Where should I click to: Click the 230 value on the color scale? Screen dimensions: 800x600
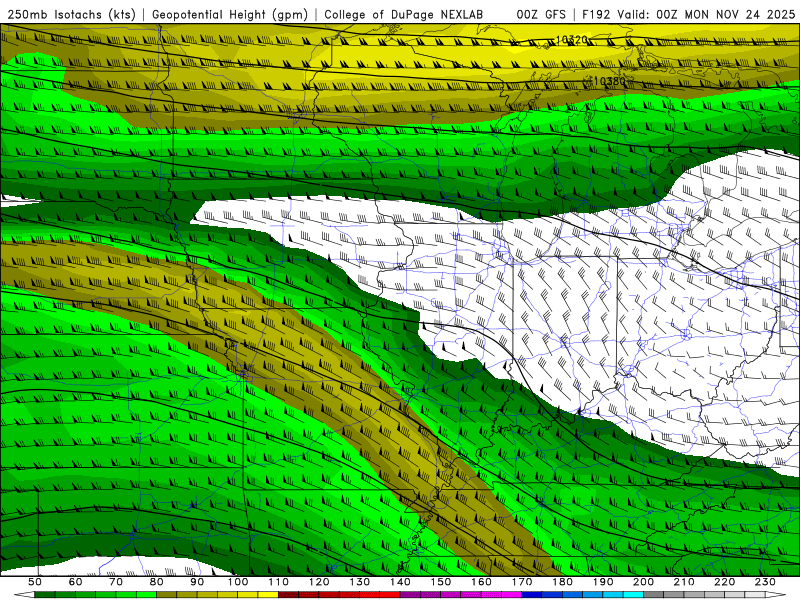[x=765, y=582]
